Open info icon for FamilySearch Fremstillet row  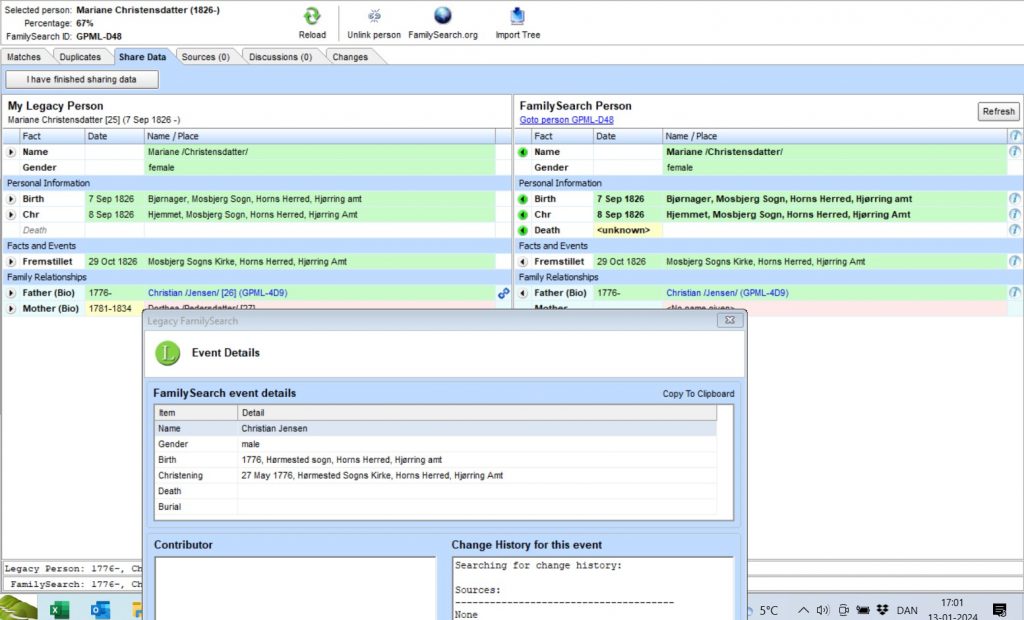click(x=1015, y=261)
